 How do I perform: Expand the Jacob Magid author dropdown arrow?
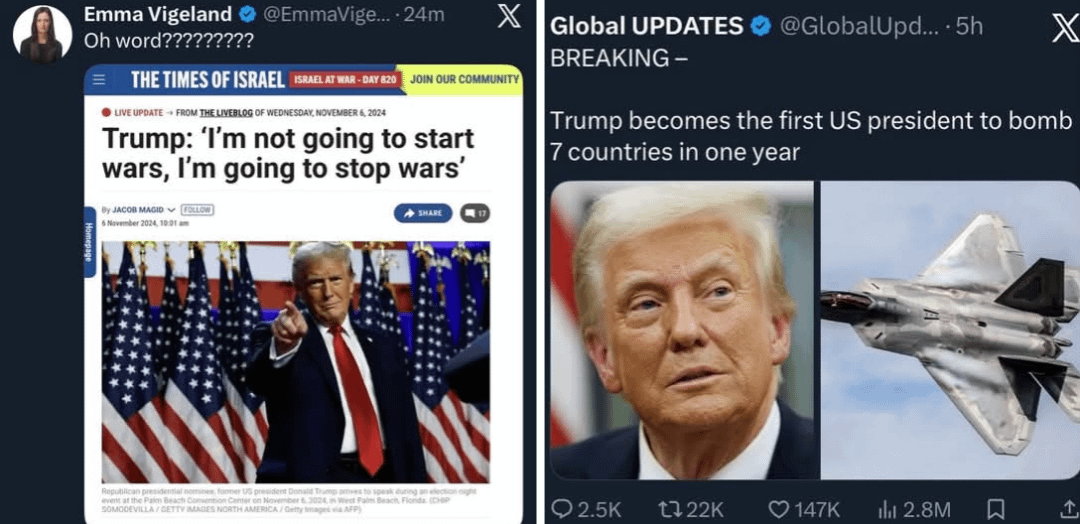[172, 211]
